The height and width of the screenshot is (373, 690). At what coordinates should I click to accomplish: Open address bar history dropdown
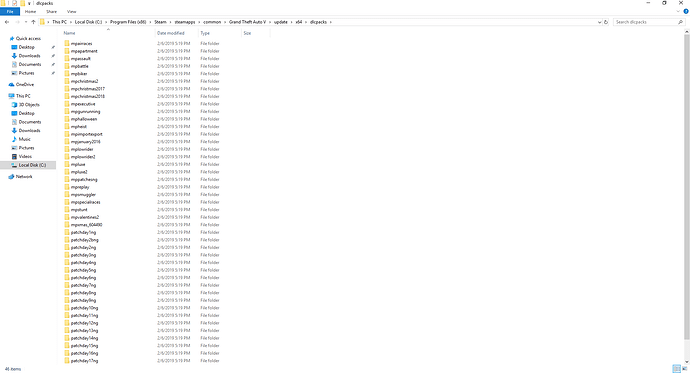coord(599,22)
